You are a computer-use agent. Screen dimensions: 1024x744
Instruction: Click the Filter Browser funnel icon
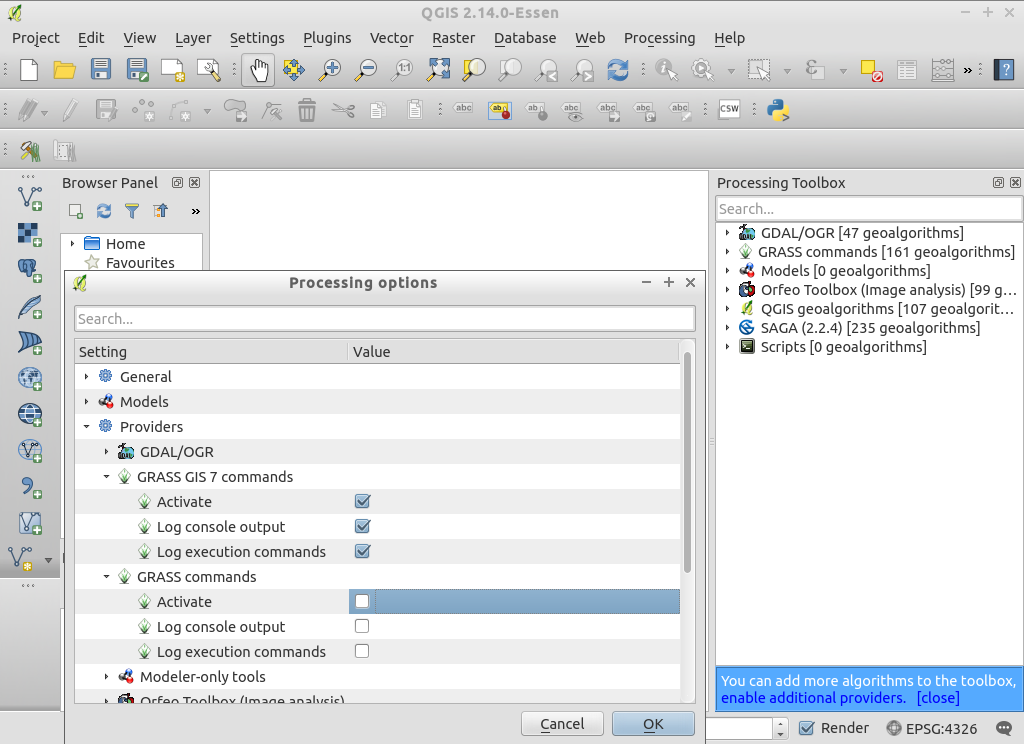coord(132,211)
